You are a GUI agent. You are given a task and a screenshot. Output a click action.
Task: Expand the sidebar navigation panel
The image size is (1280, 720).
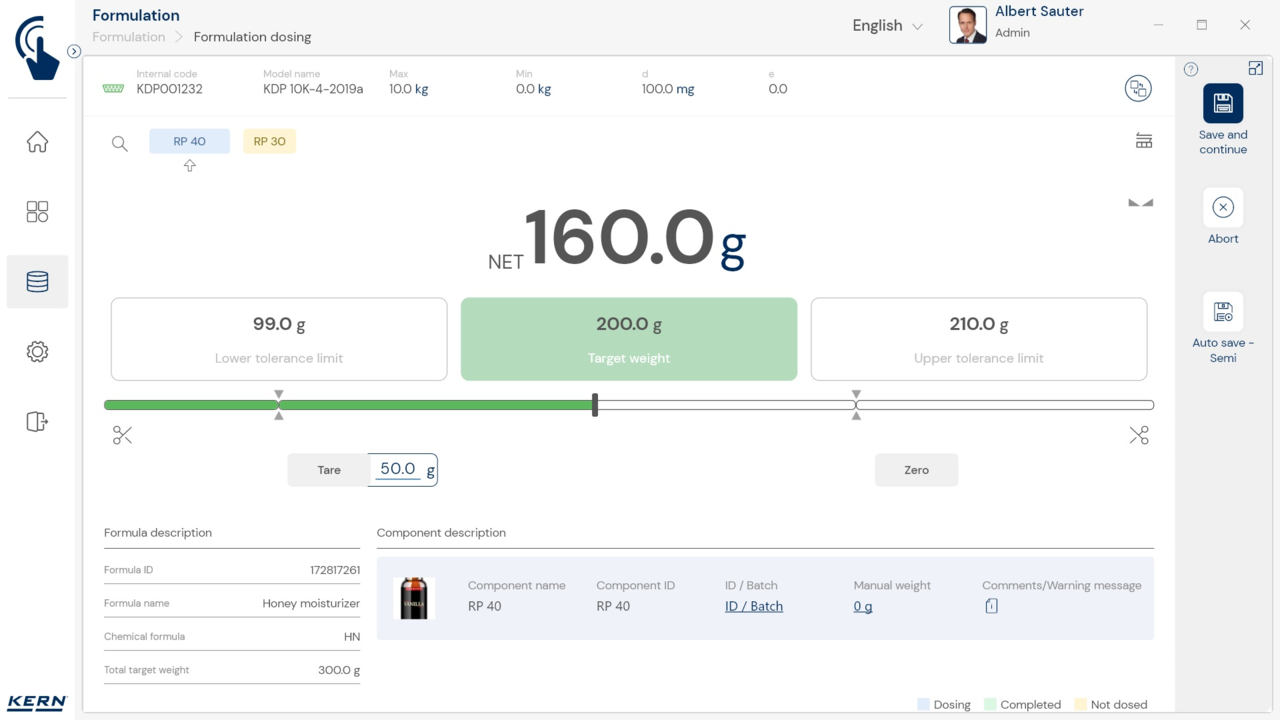pyautogui.click(x=74, y=51)
